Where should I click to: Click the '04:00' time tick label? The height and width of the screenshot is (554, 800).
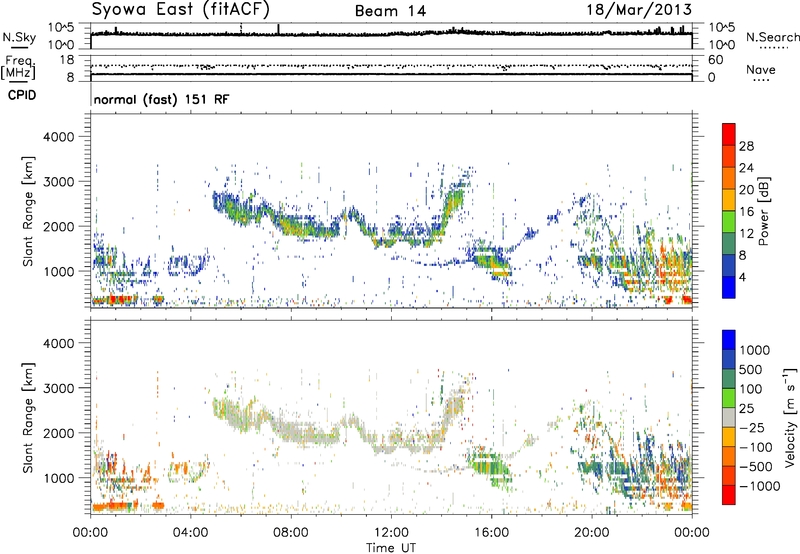191,533
